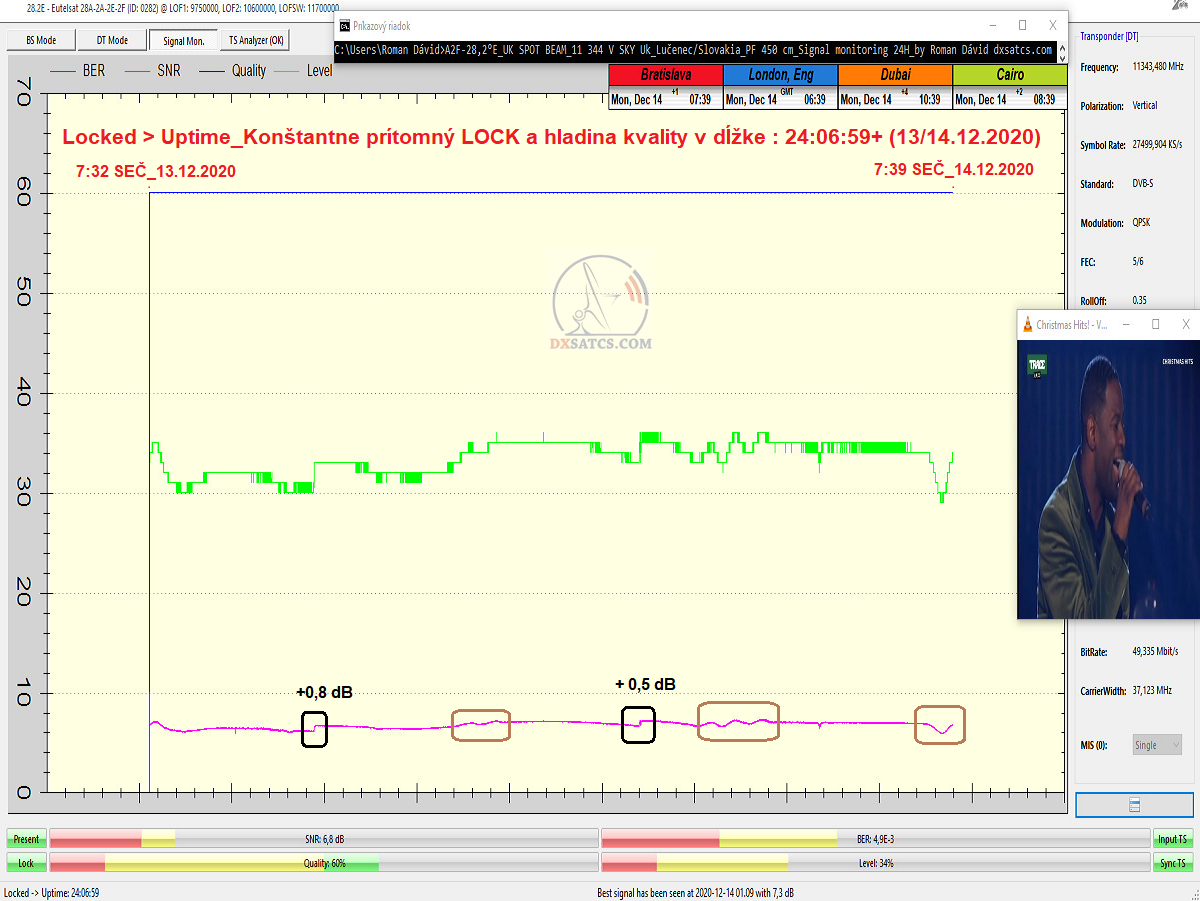Image resolution: width=1200 pixels, height=901 pixels.
Task: Switch to the BS Mode tab
Action: pos(40,40)
